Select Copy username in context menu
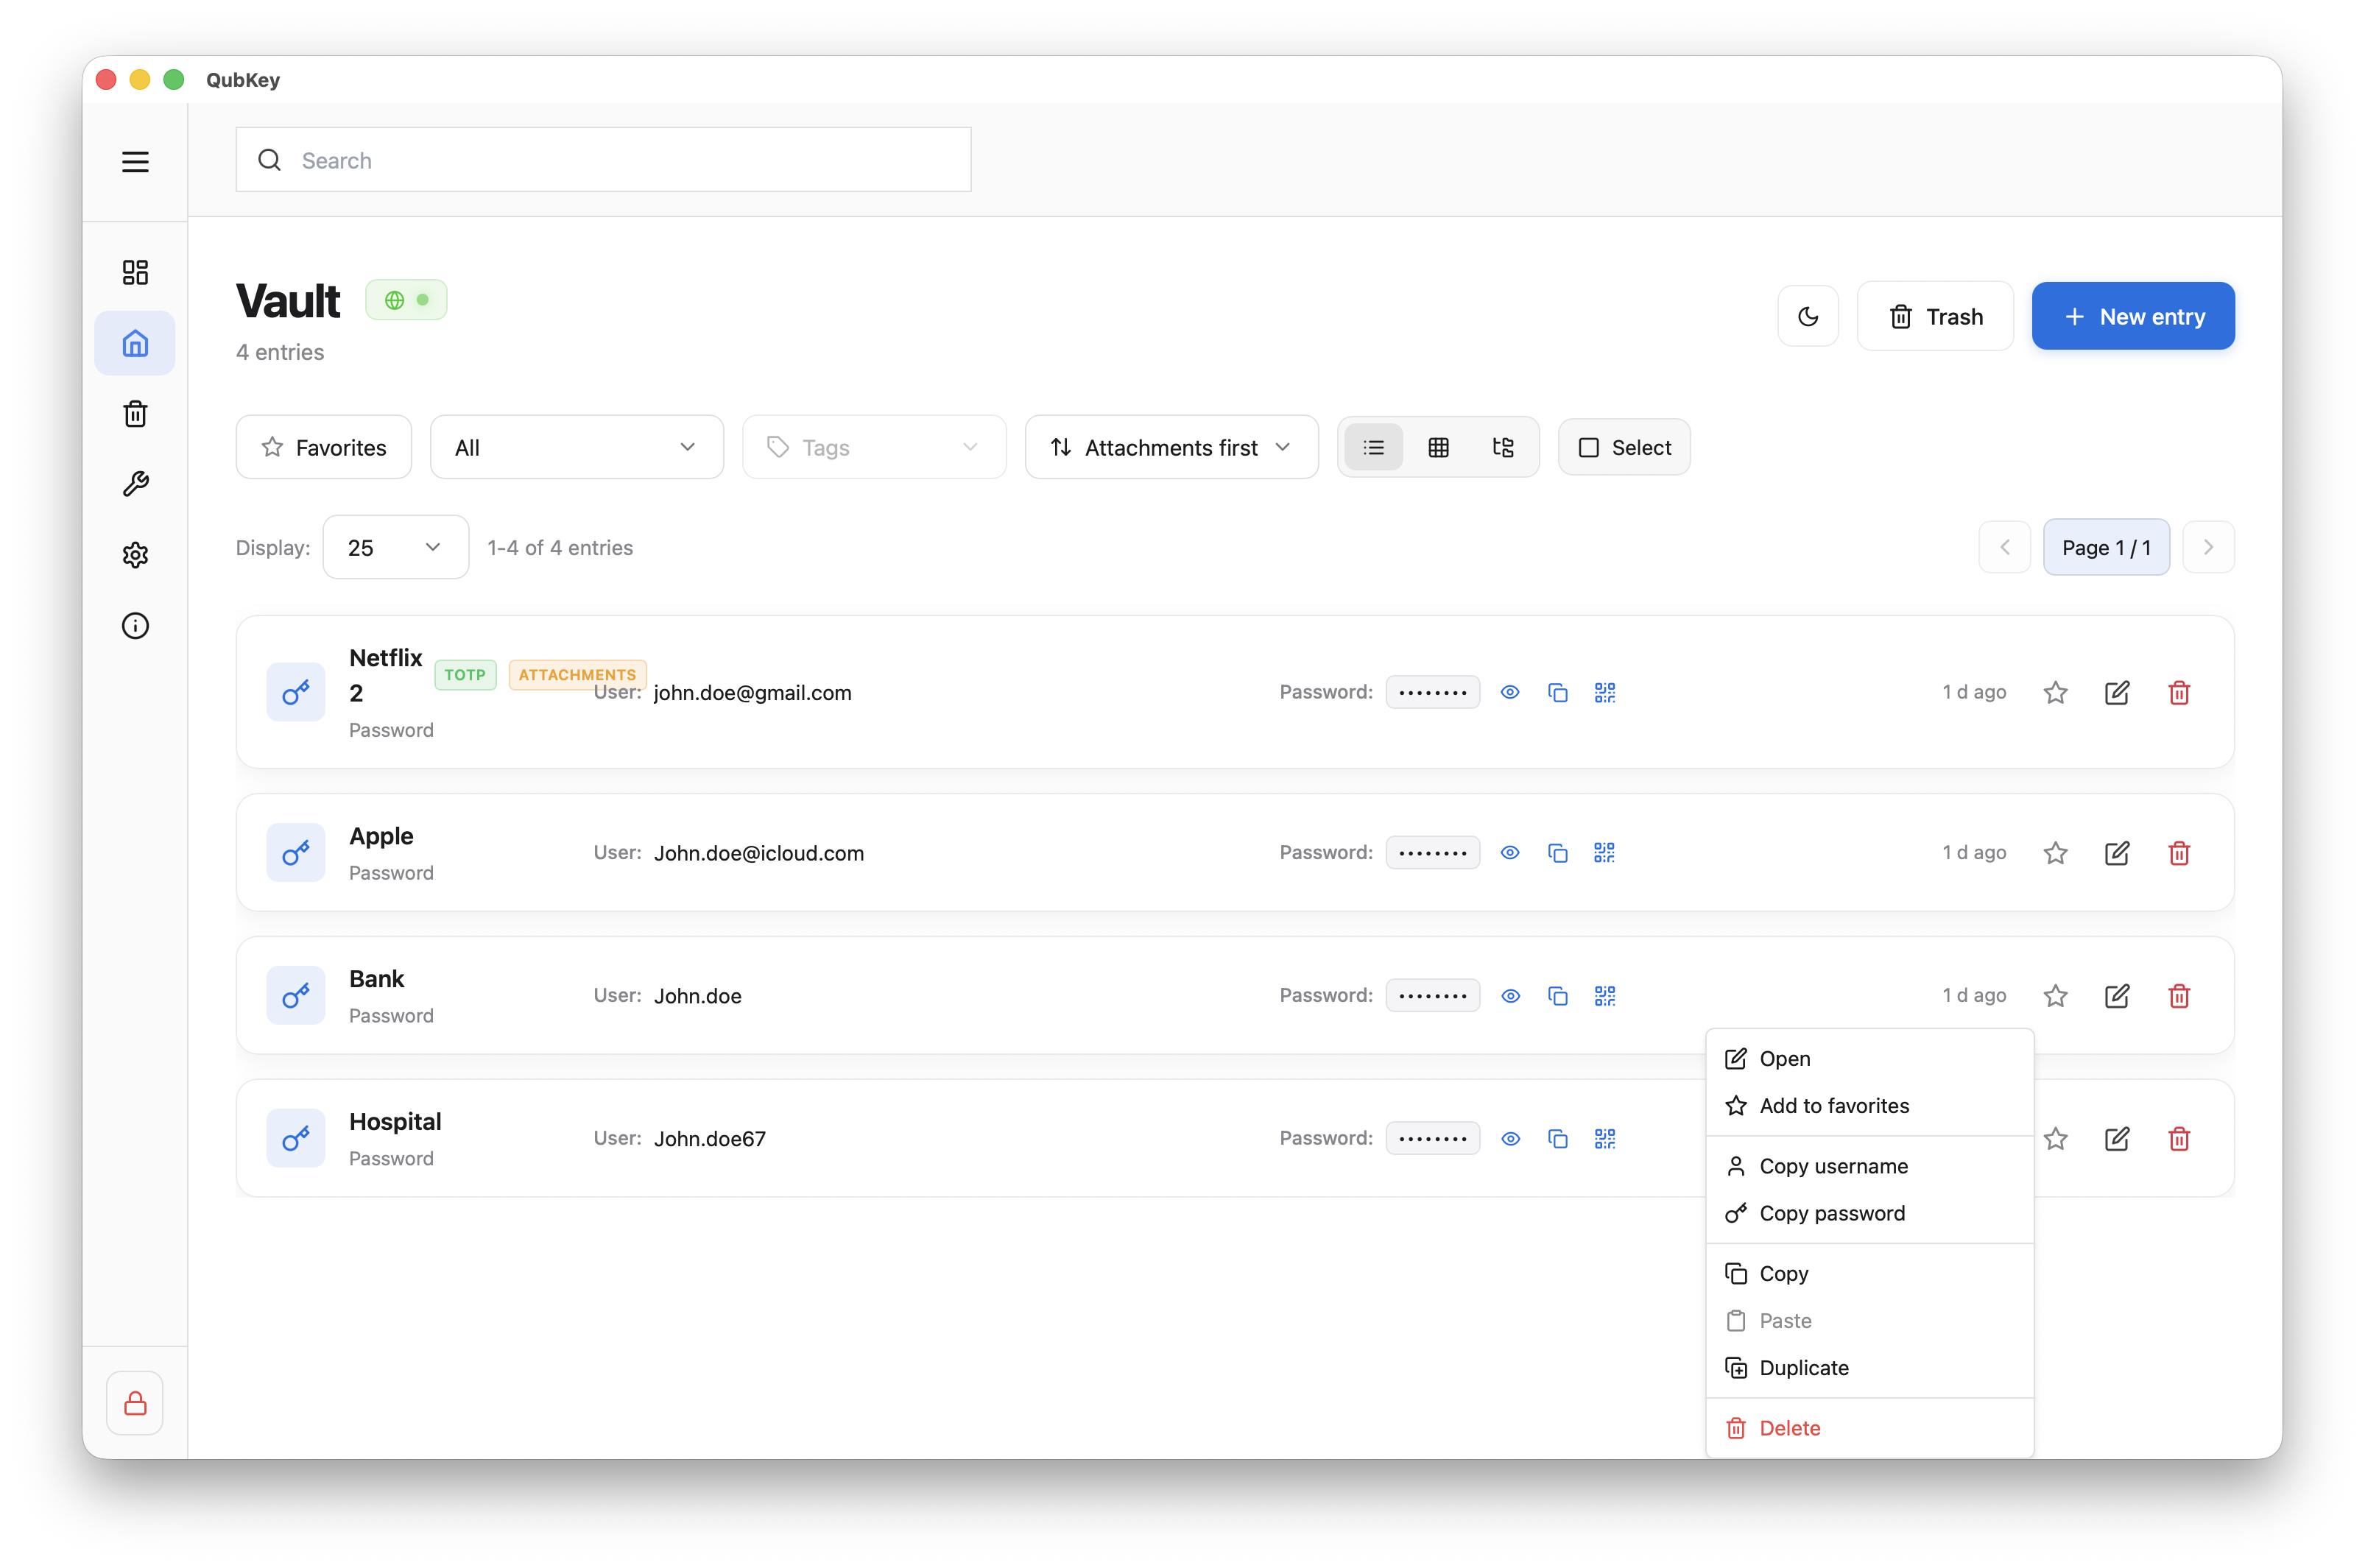The image size is (2365, 1568). (x=1869, y=1166)
